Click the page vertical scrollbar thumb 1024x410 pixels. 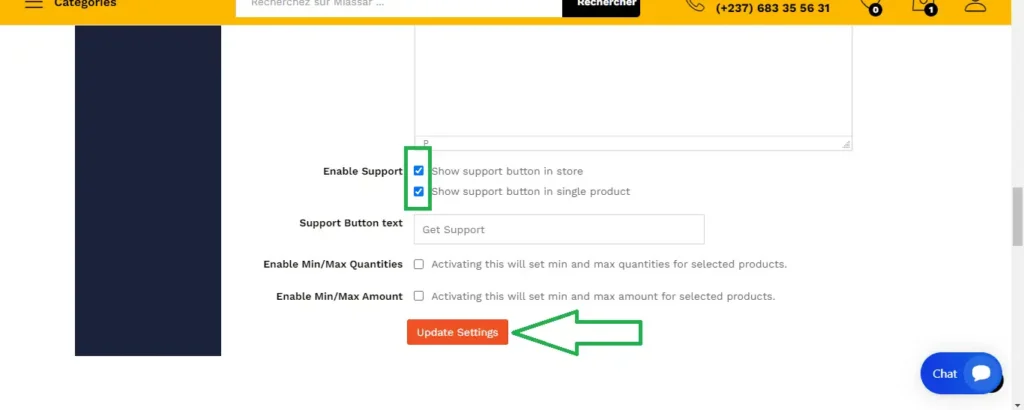tap(1017, 215)
